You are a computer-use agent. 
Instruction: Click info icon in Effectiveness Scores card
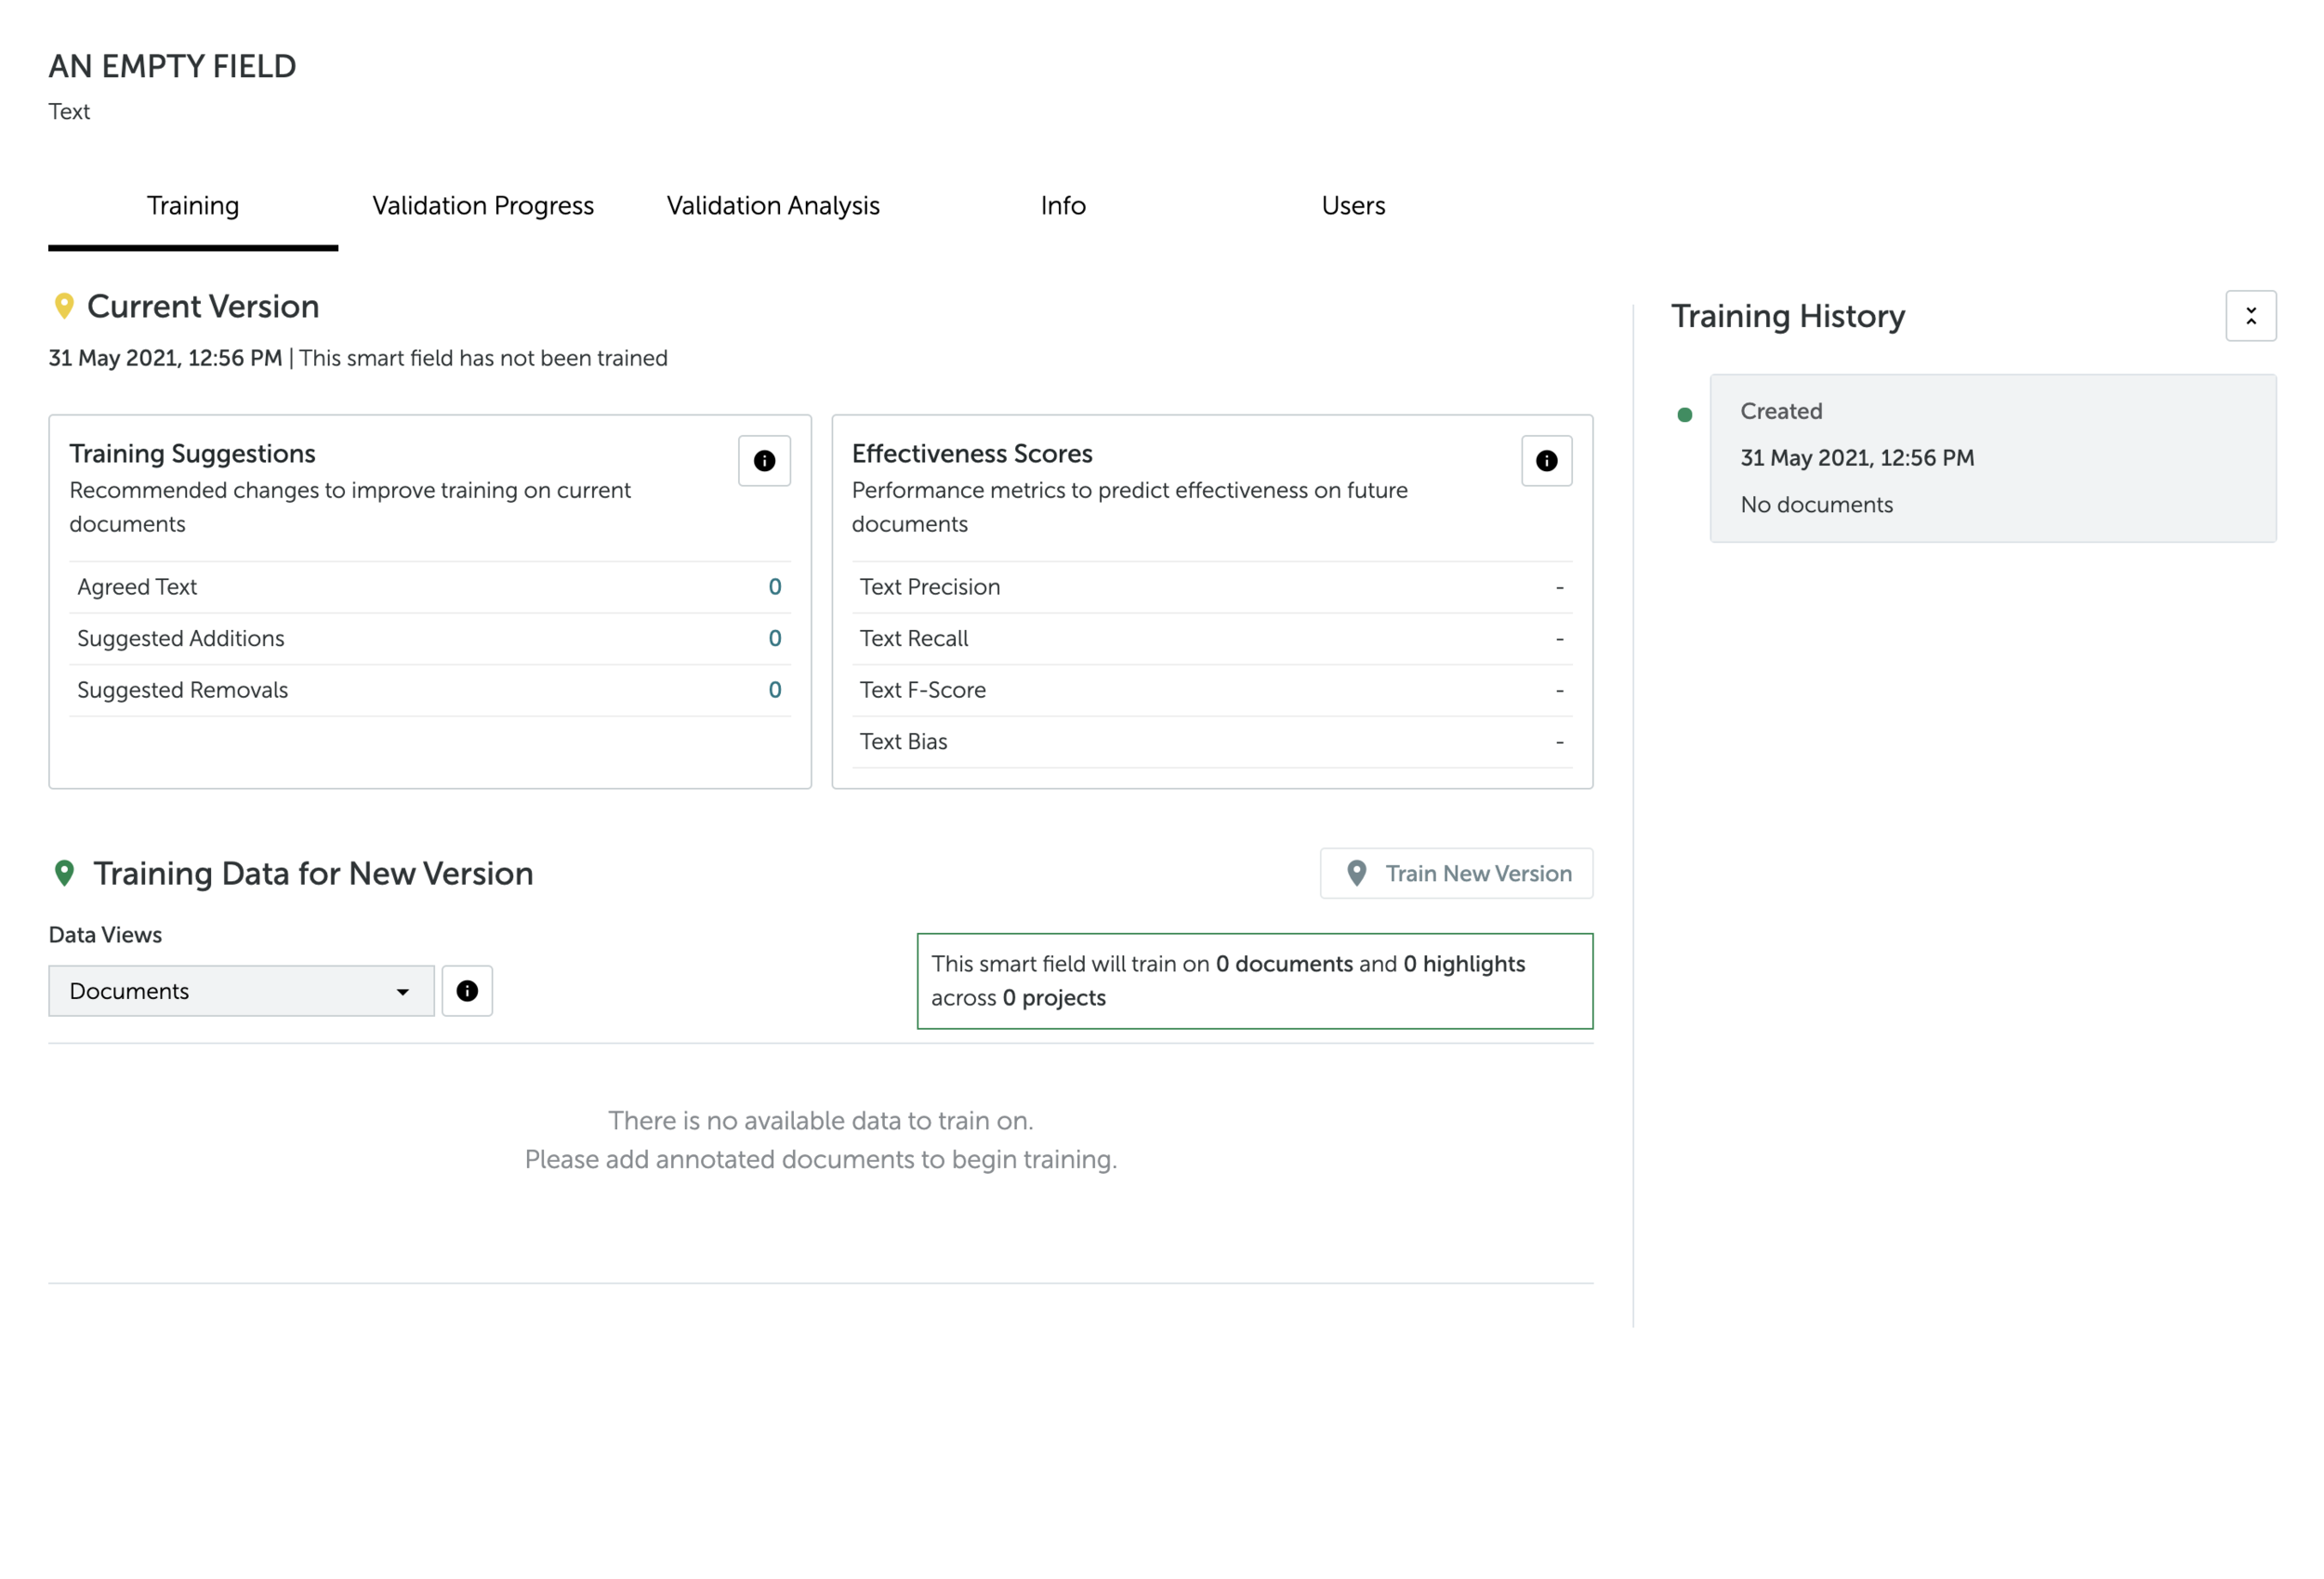tap(1546, 461)
